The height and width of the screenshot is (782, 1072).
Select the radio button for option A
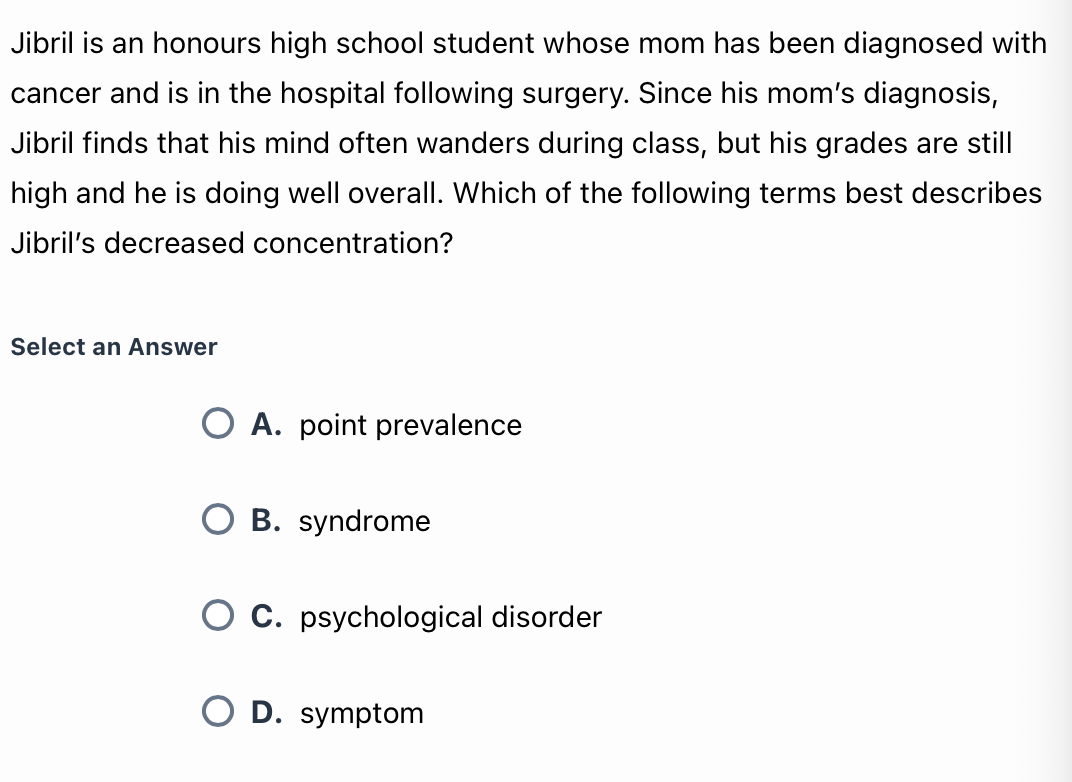point(218,424)
